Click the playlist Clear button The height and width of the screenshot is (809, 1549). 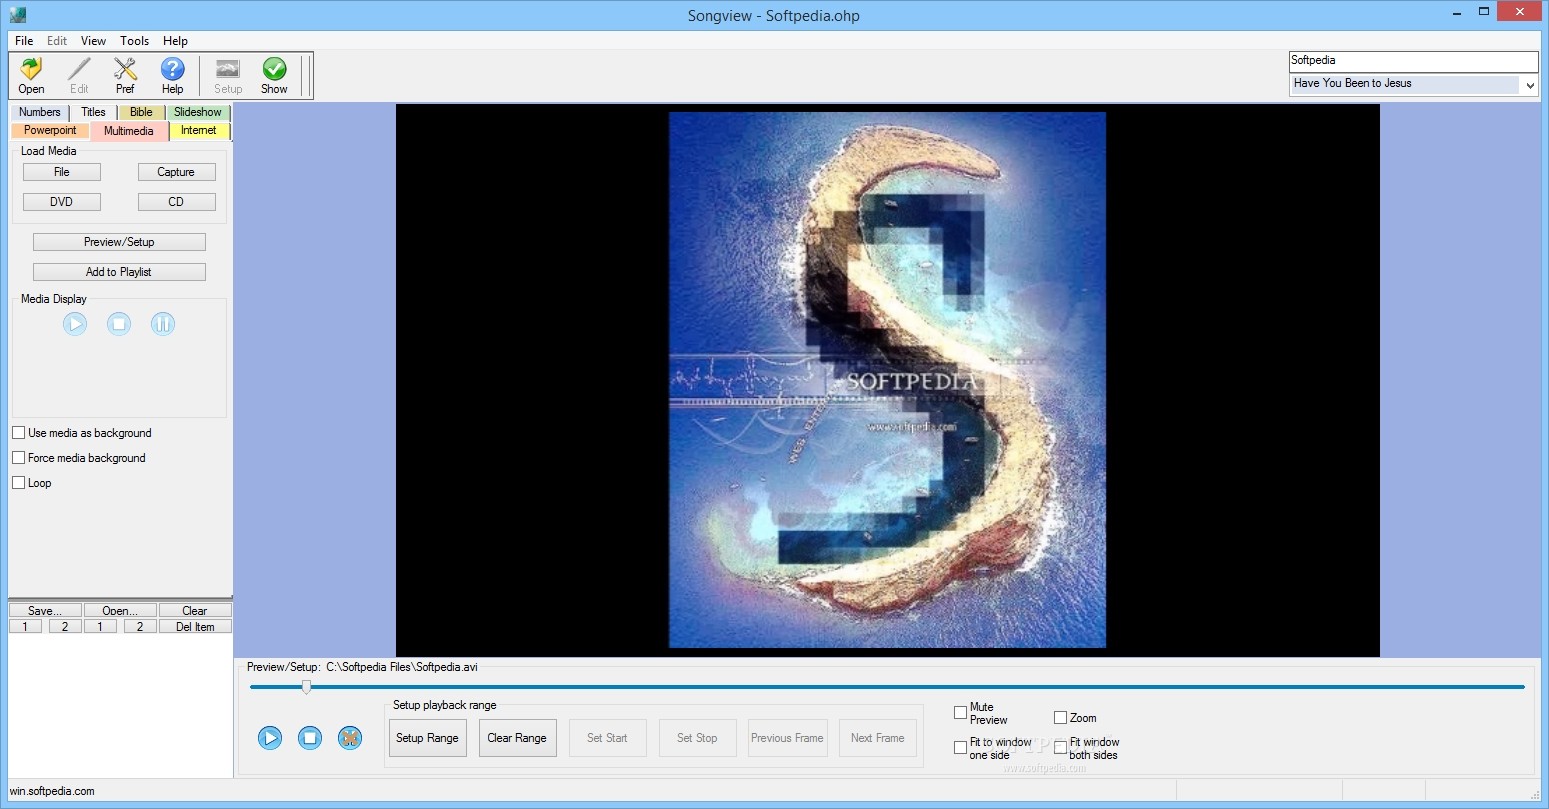(195, 610)
